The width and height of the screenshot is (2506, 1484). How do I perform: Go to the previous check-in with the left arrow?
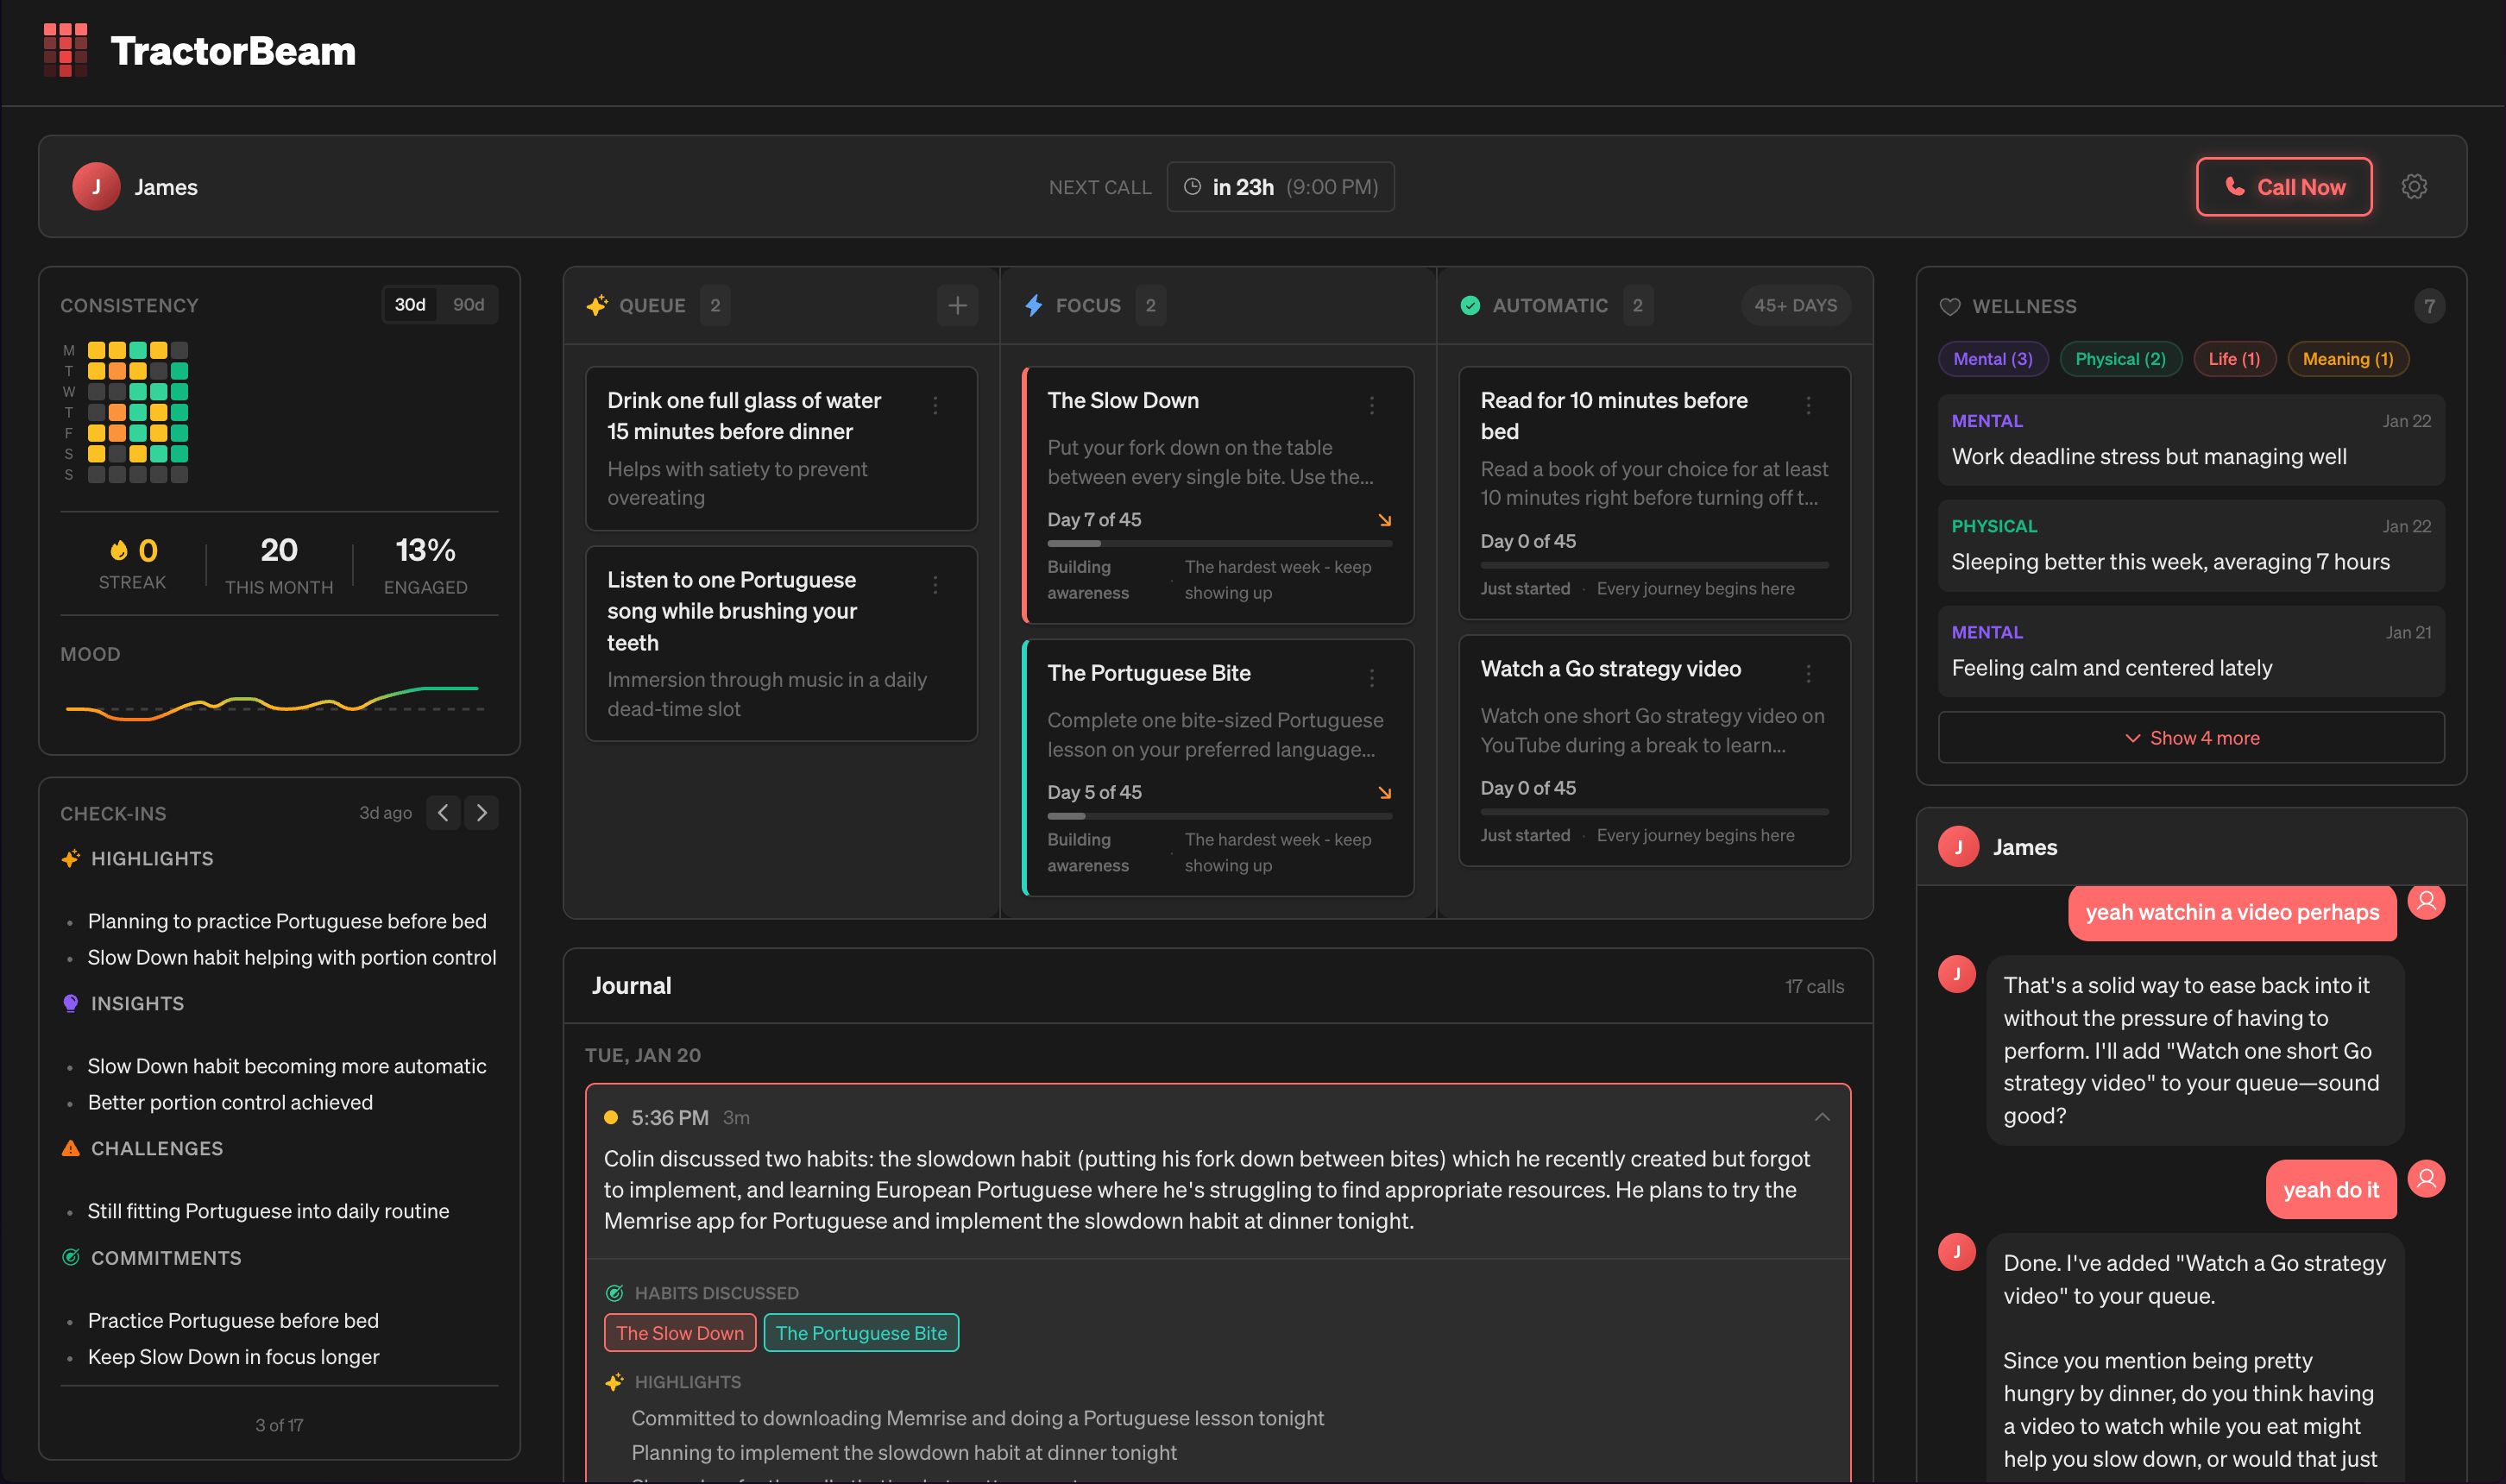(443, 812)
